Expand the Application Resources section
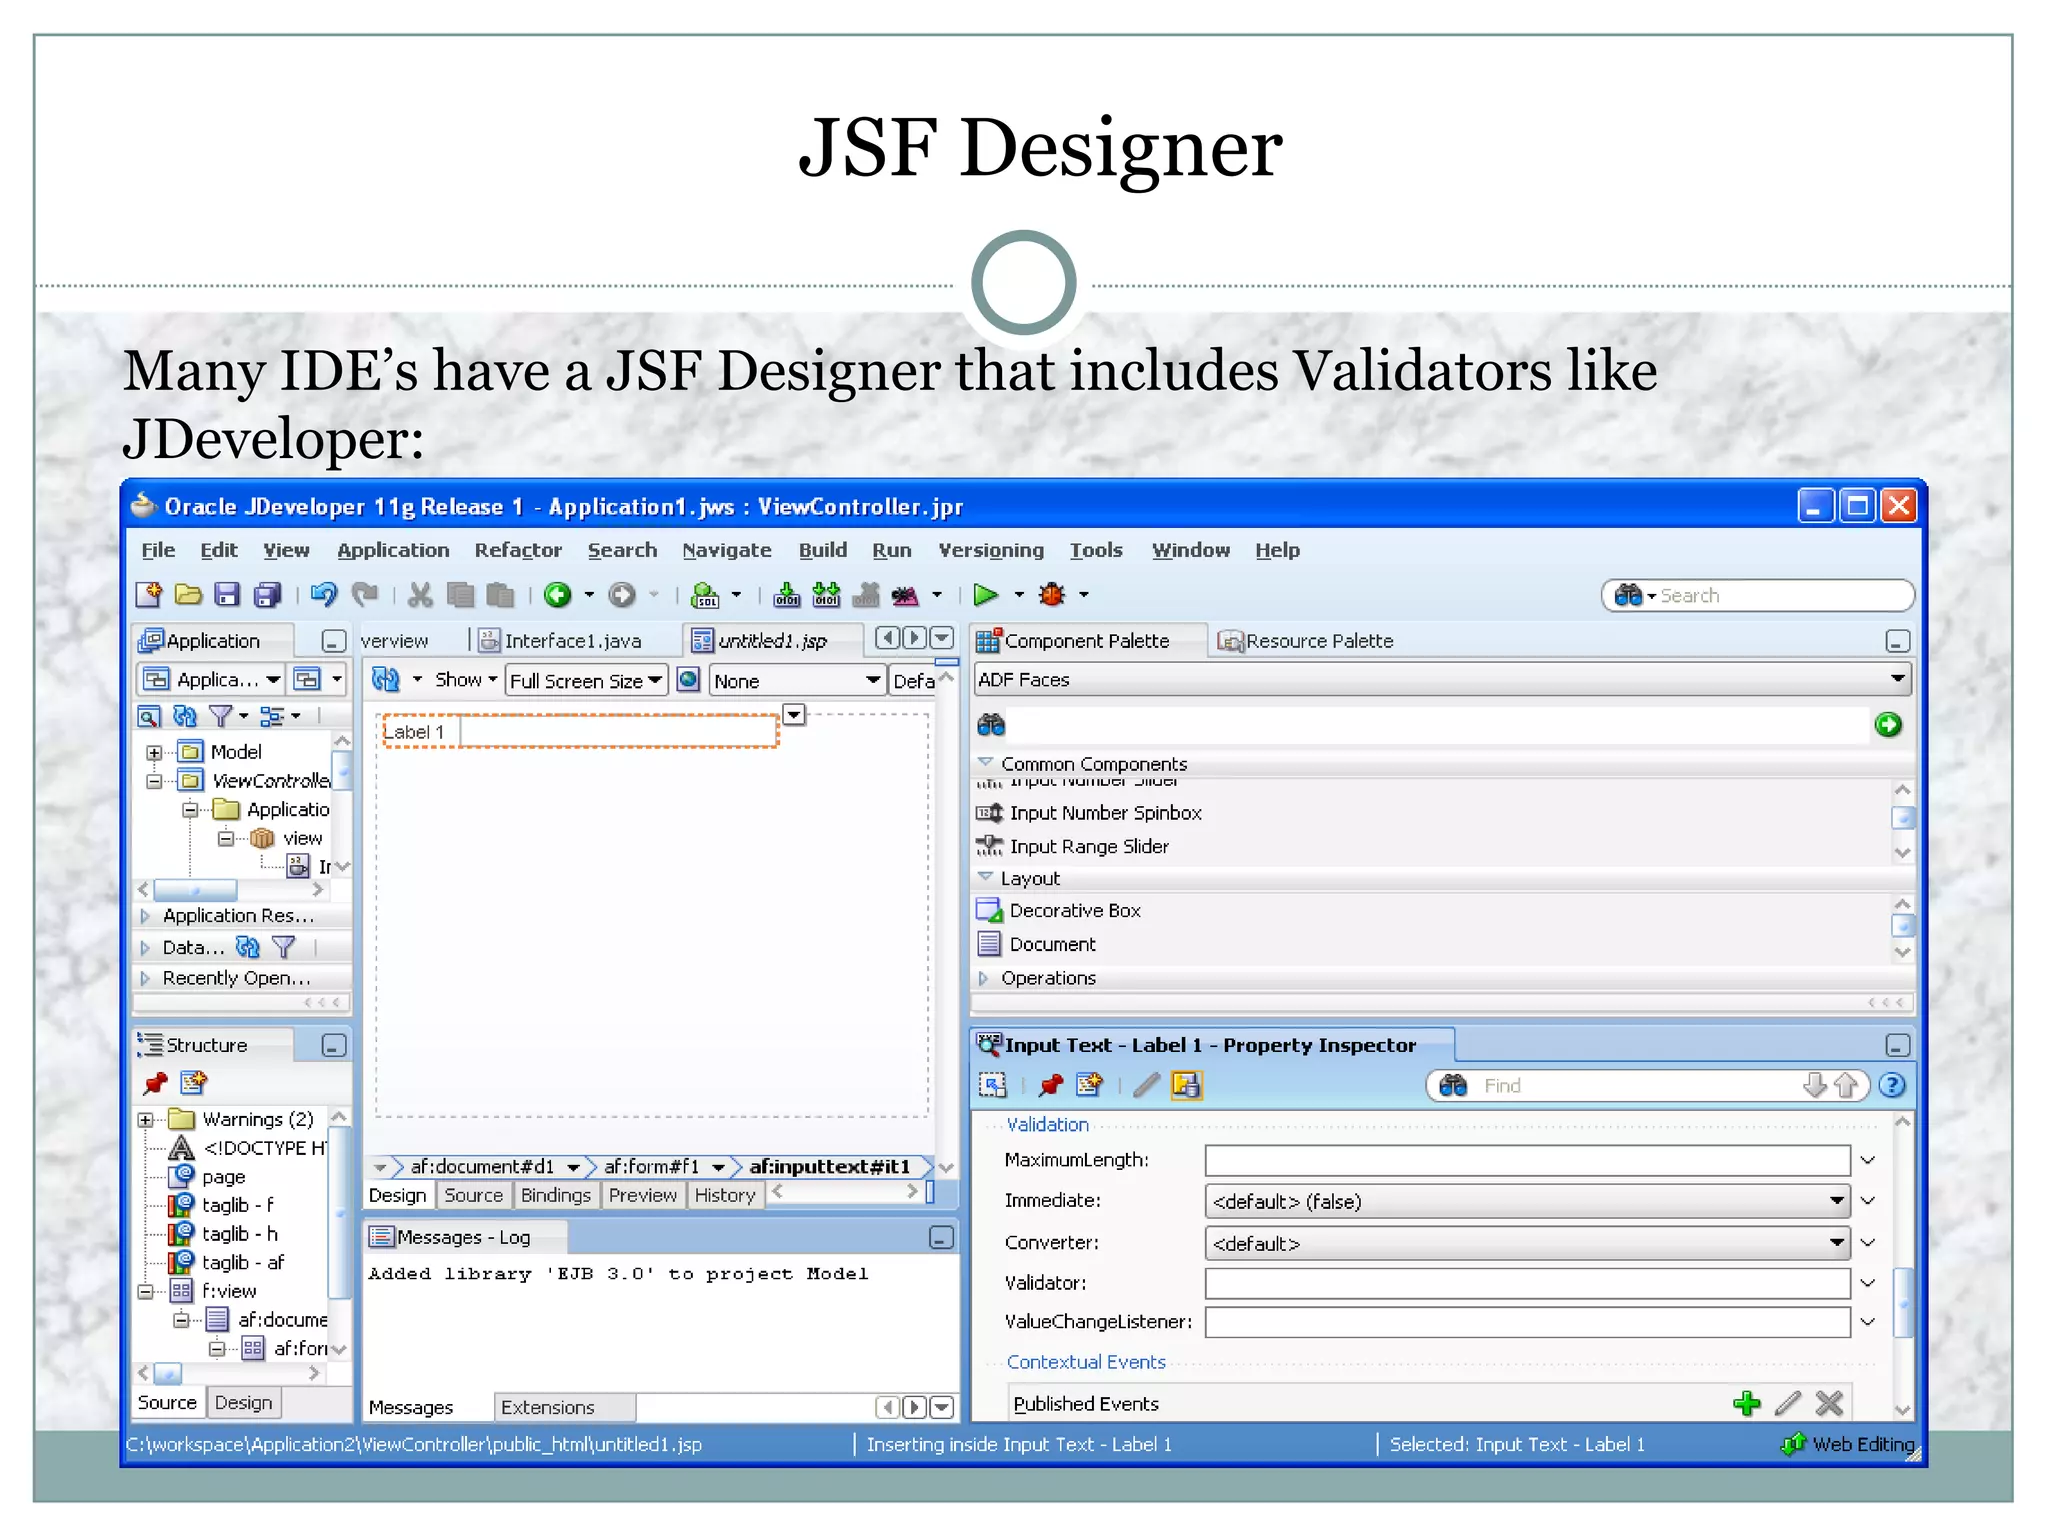The height and width of the screenshot is (1536, 2048). click(146, 916)
